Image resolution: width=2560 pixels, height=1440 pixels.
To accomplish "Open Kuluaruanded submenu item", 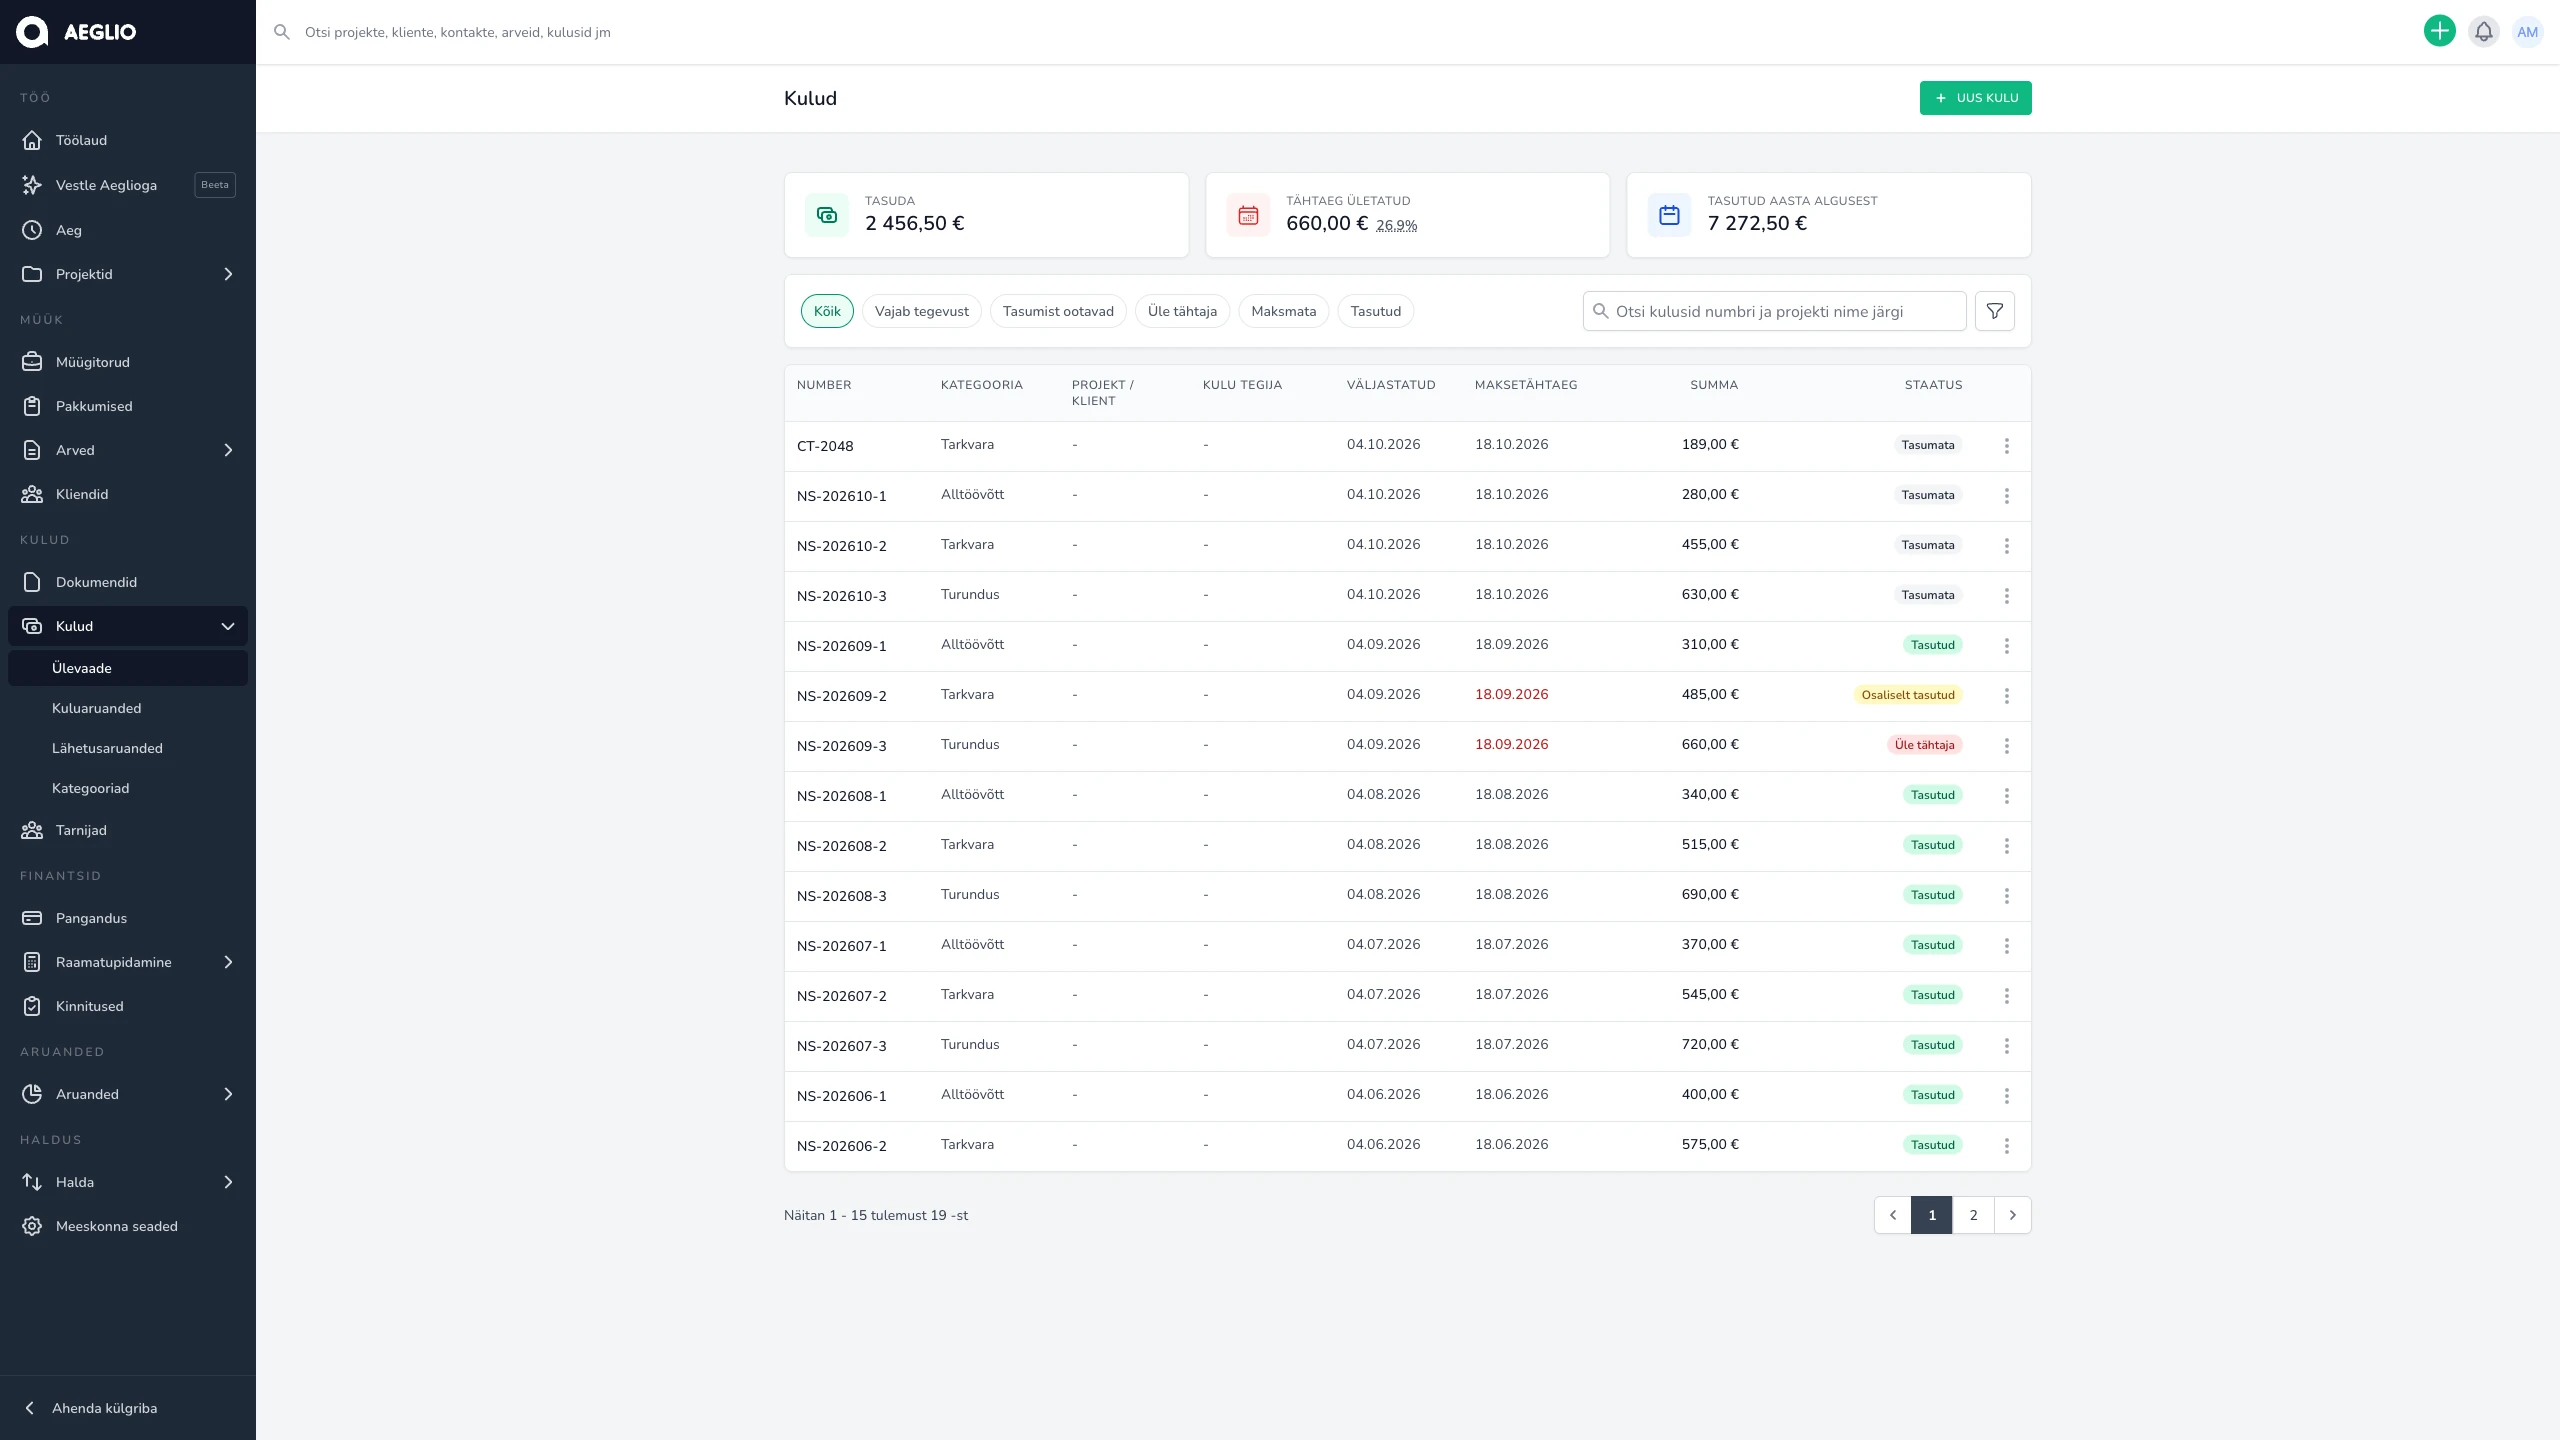I will (x=128, y=708).
